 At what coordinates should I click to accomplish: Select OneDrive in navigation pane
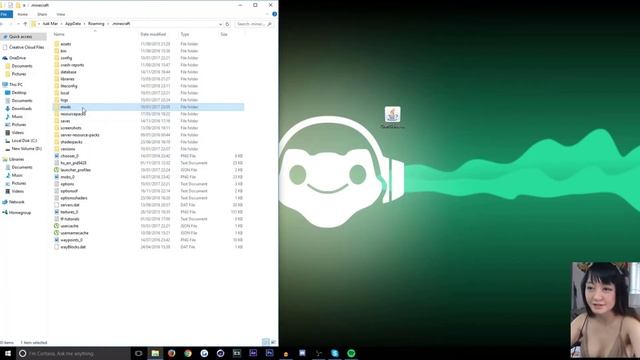coord(18,58)
